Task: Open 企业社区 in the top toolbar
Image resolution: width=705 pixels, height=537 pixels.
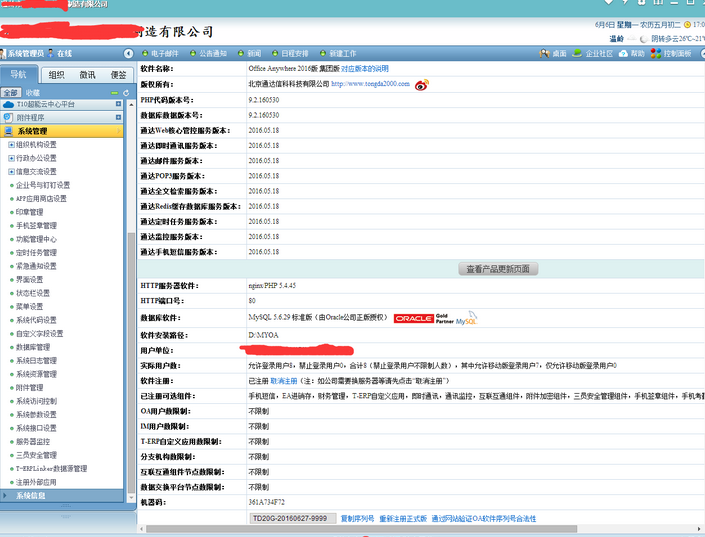Action: point(592,54)
